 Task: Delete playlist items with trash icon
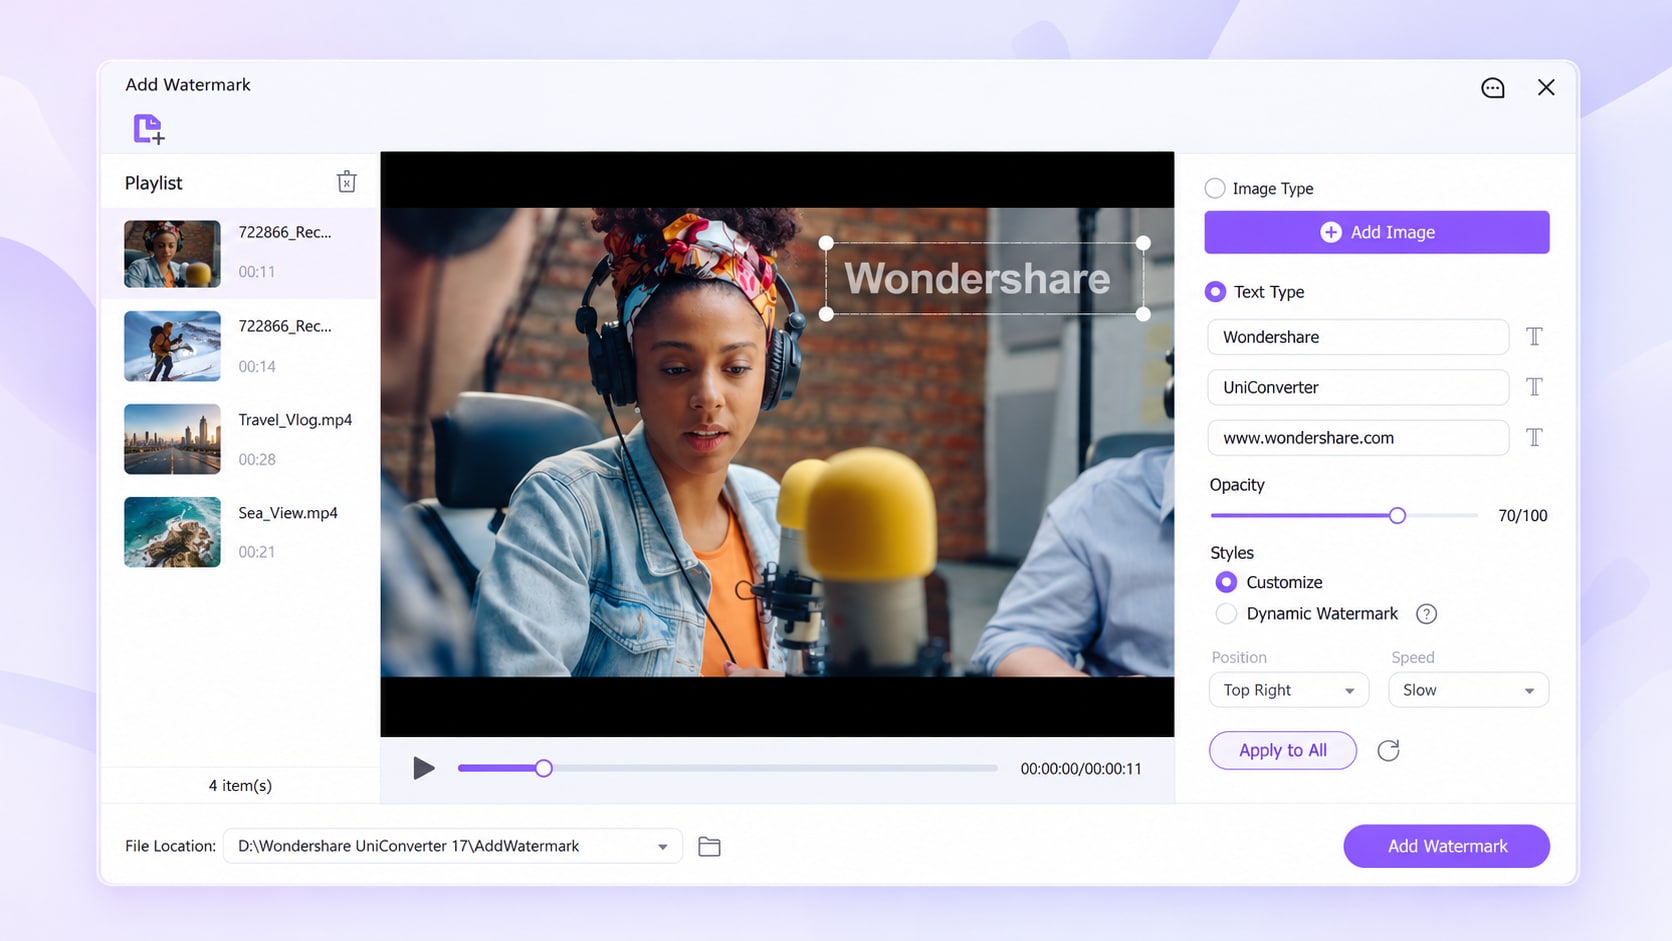point(346,182)
